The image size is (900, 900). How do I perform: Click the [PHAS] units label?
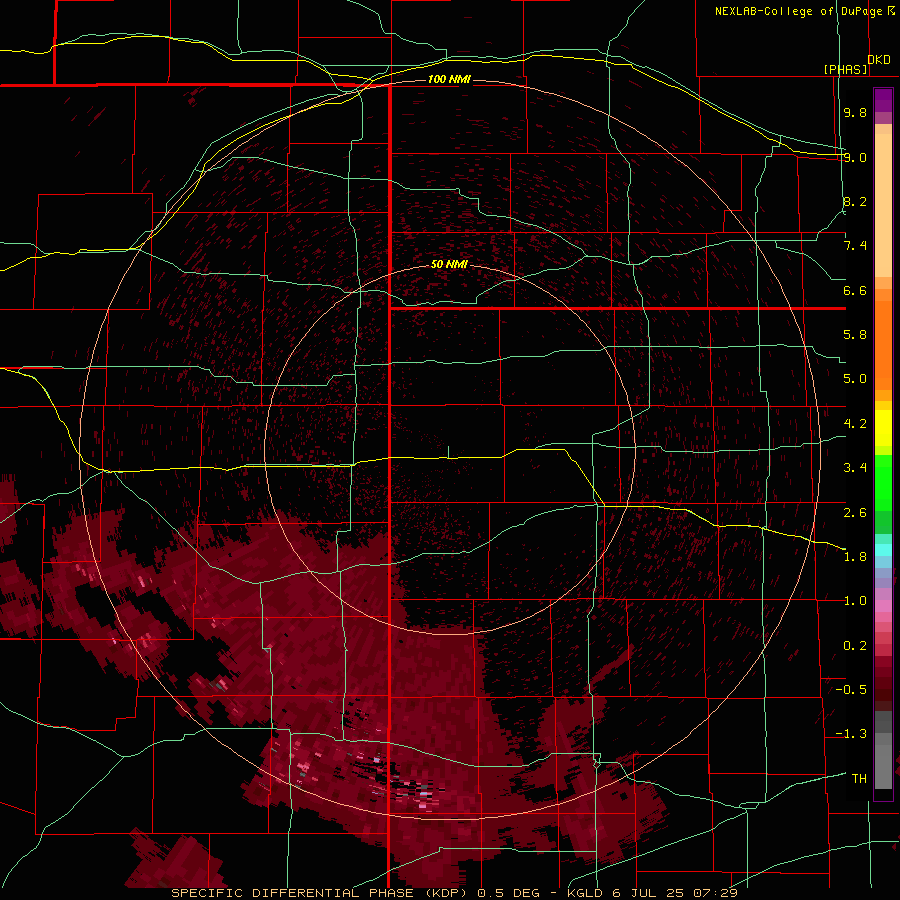click(x=845, y=69)
